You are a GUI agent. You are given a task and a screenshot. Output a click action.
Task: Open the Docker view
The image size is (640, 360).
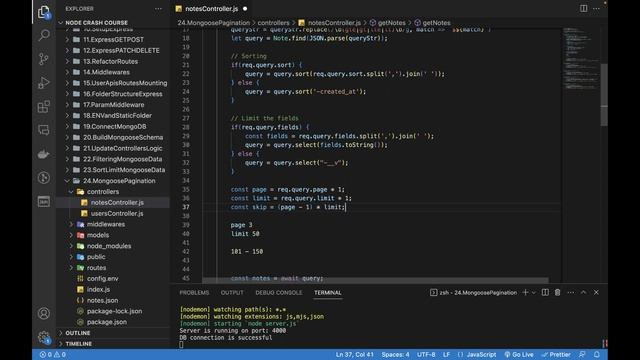44,154
